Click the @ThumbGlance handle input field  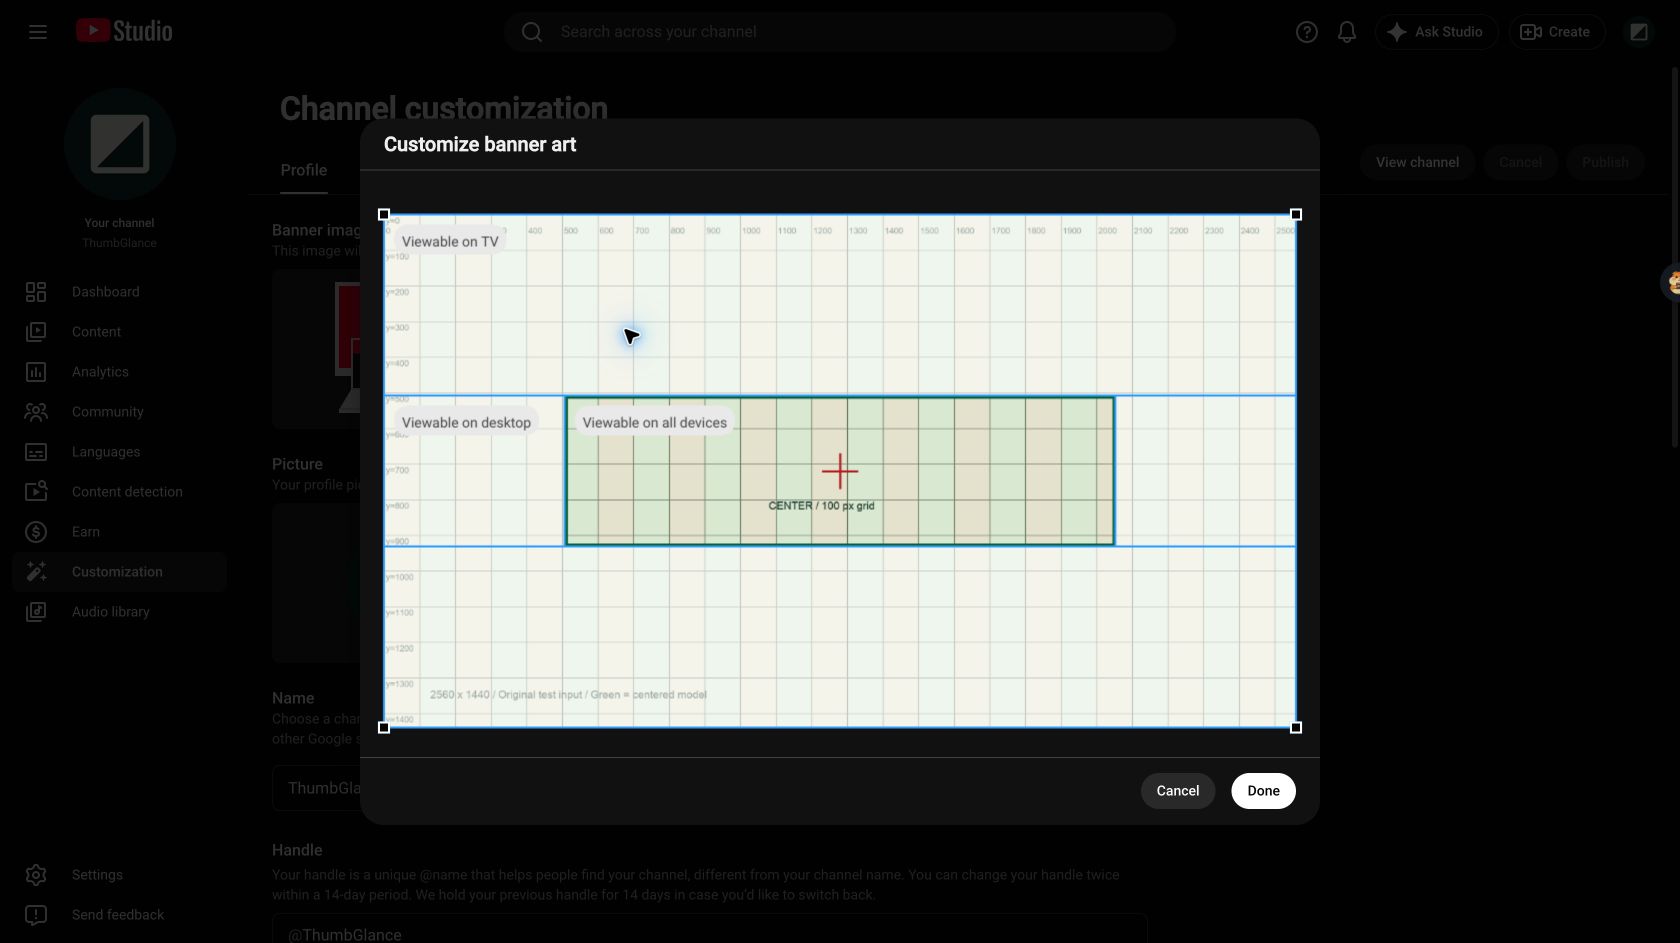pos(710,930)
